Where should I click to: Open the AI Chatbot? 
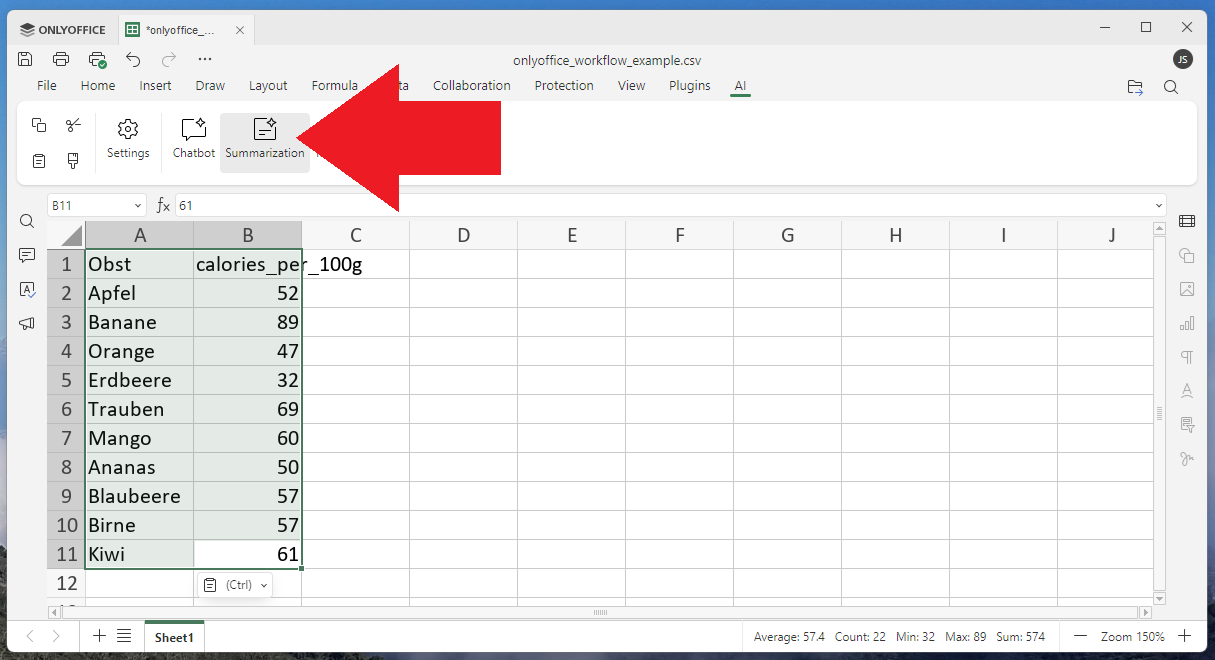tap(193, 139)
